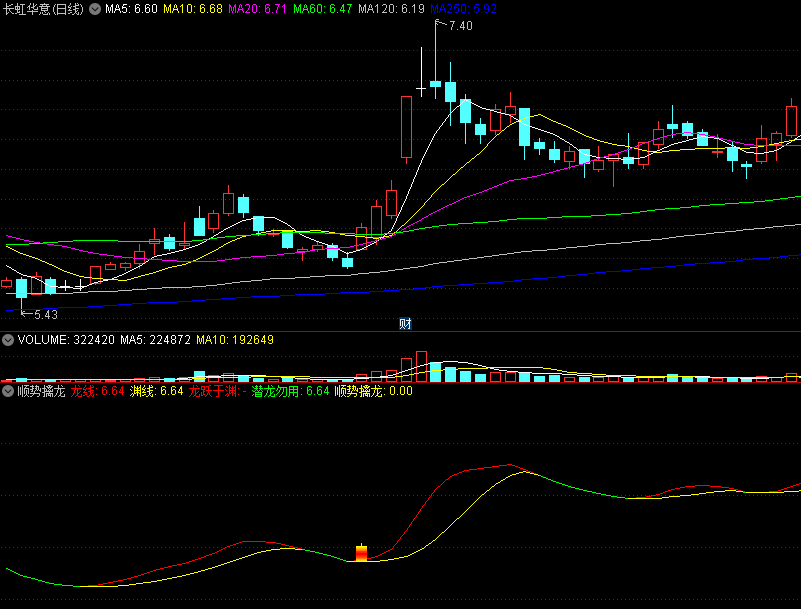Click the 5.43 low price annotation
Image resolution: width=801 pixels, height=609 pixels.
[46, 315]
